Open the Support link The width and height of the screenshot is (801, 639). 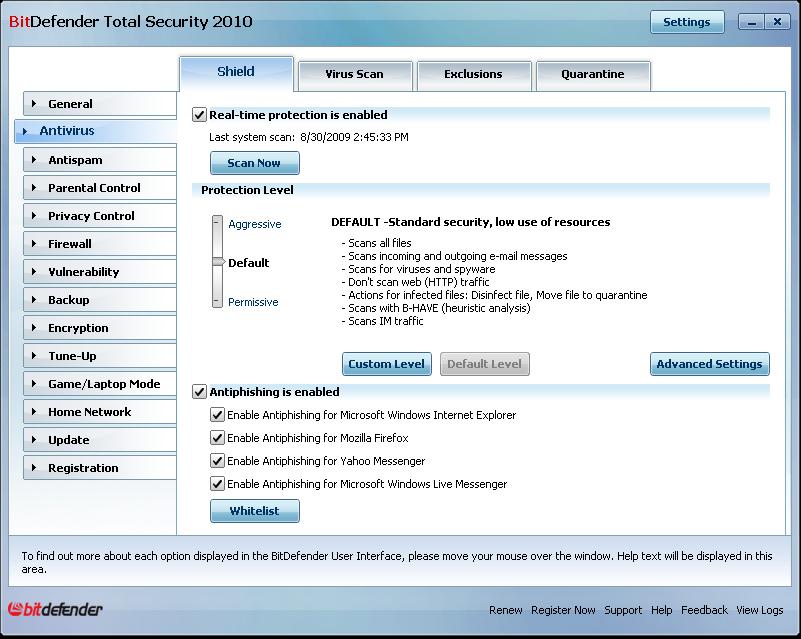(623, 610)
